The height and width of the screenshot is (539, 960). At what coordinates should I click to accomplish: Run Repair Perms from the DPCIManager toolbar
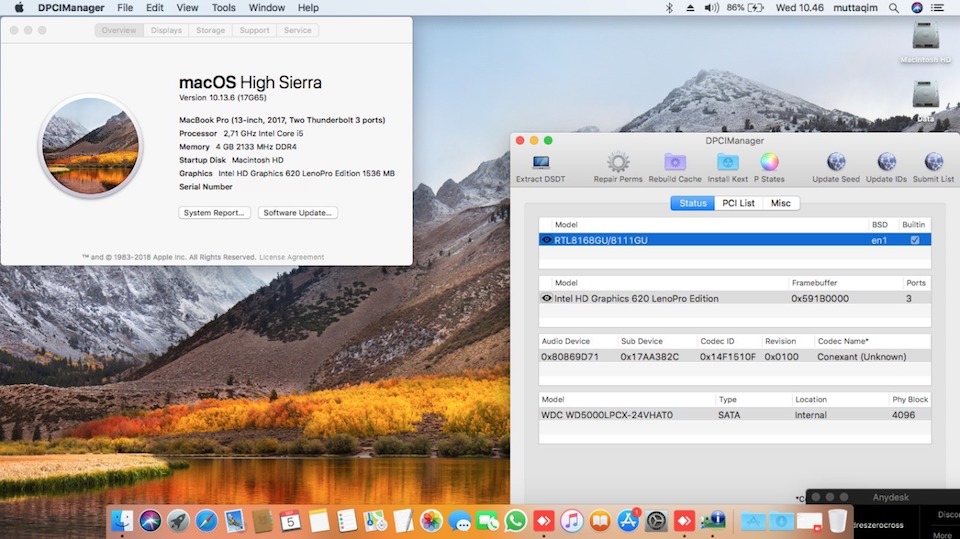[x=618, y=162]
